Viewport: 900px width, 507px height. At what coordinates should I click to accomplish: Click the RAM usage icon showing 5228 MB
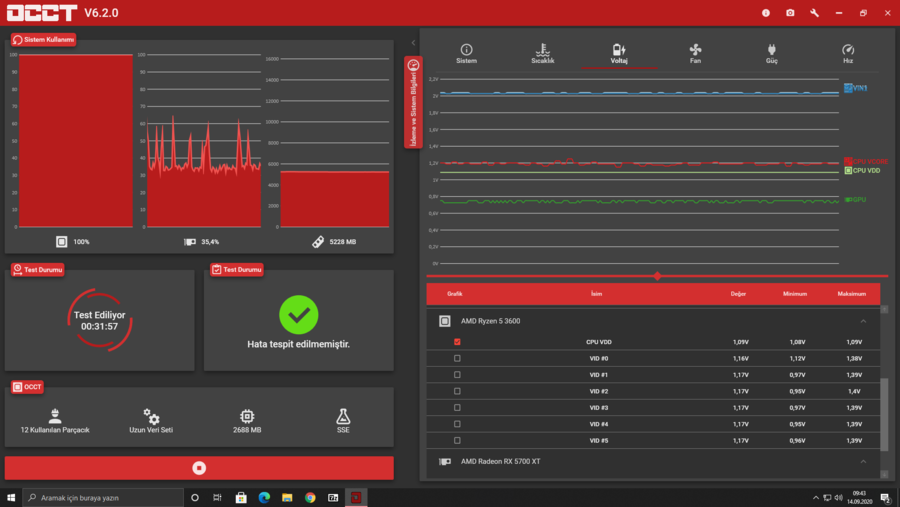pyautogui.click(x=318, y=242)
